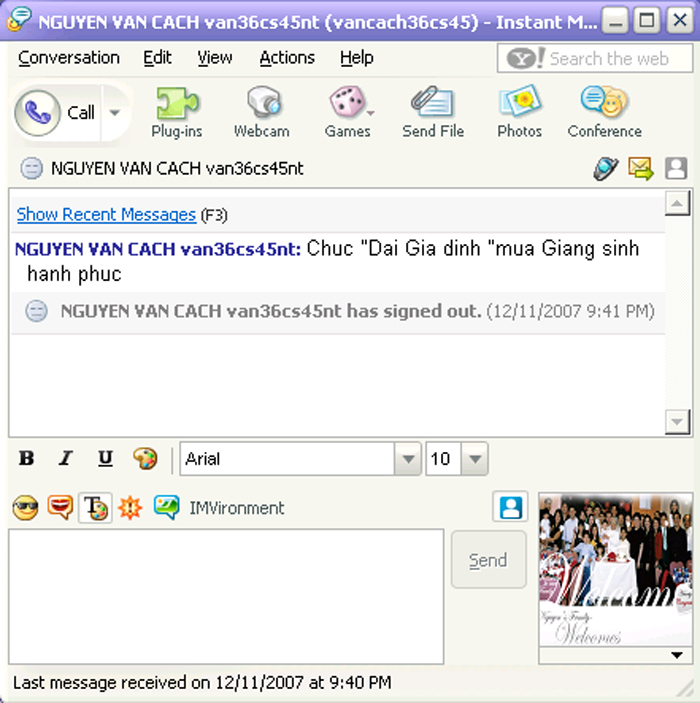Click the Send button
This screenshot has height=703, width=700.
488,560
